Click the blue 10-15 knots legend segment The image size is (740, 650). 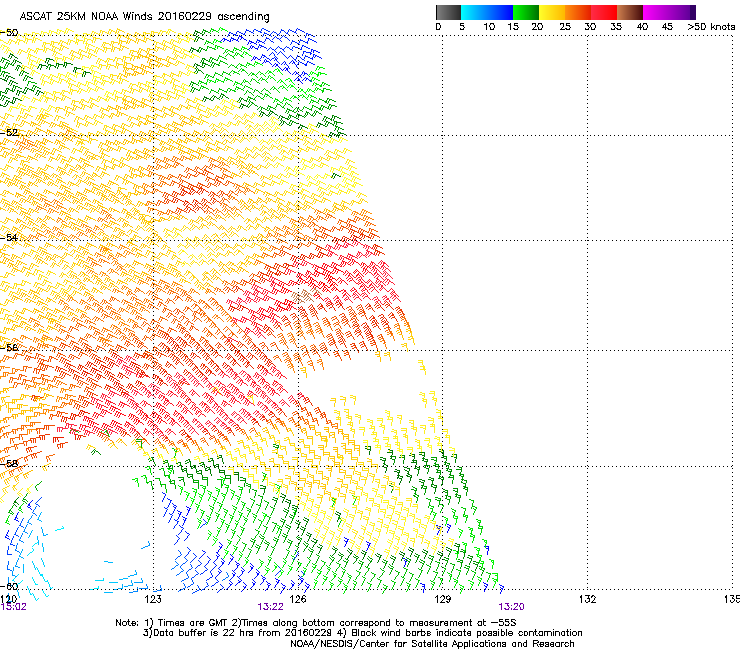(500, 12)
